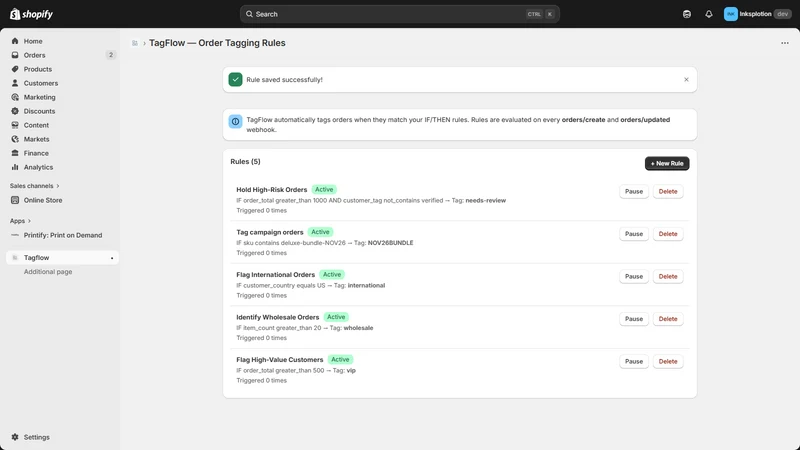Pause the Flag International Orders rule
The width and height of the screenshot is (800, 450).
pyautogui.click(x=634, y=276)
